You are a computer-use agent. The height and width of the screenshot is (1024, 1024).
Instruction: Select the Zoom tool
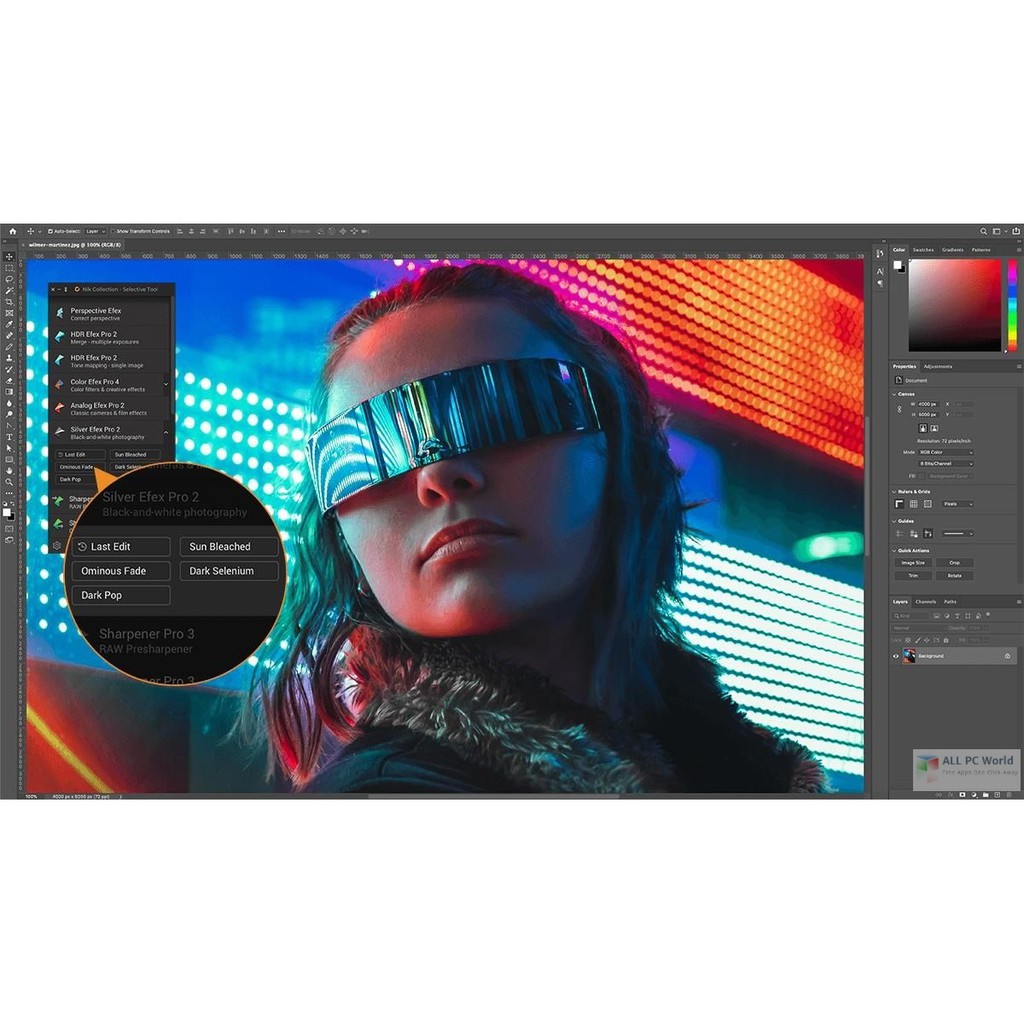coord(9,480)
